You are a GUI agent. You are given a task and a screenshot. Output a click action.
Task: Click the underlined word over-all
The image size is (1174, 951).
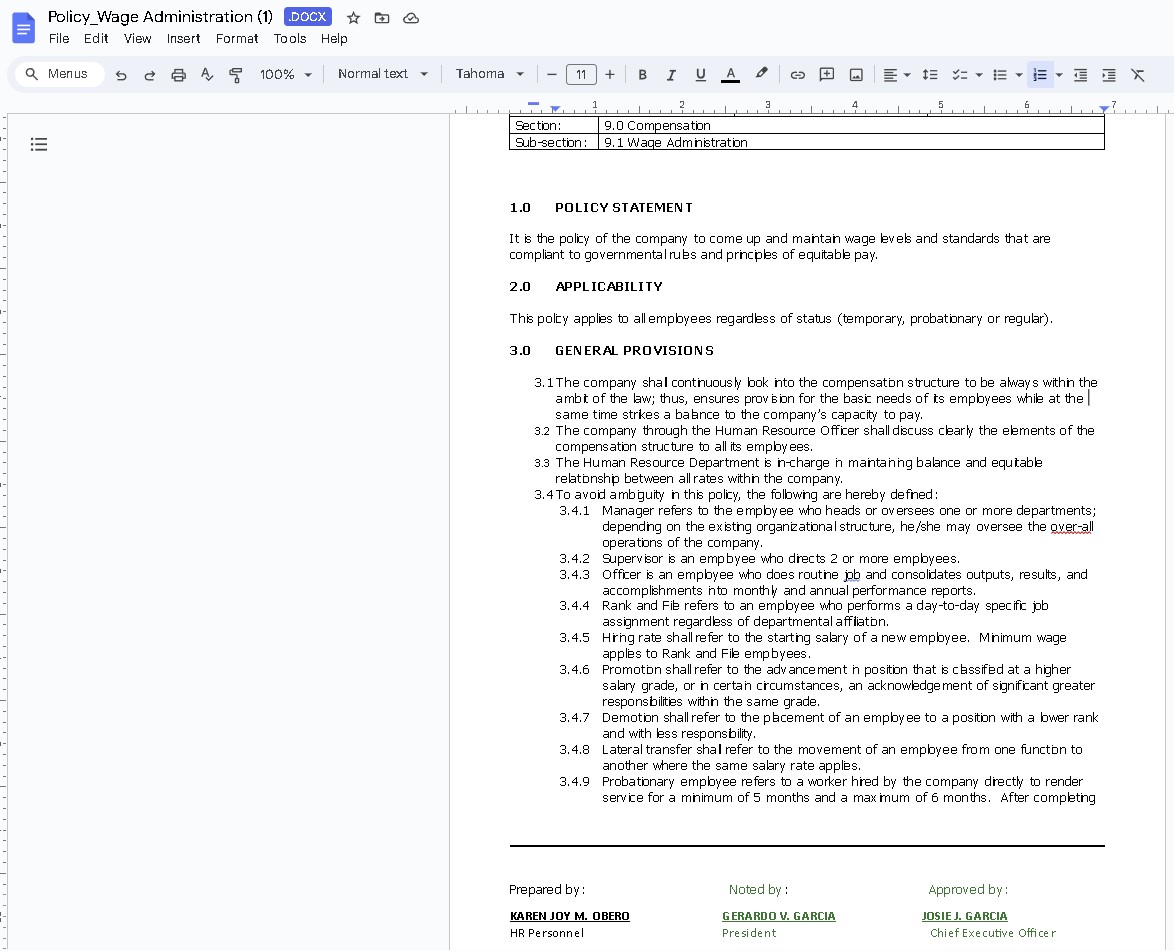point(1071,526)
